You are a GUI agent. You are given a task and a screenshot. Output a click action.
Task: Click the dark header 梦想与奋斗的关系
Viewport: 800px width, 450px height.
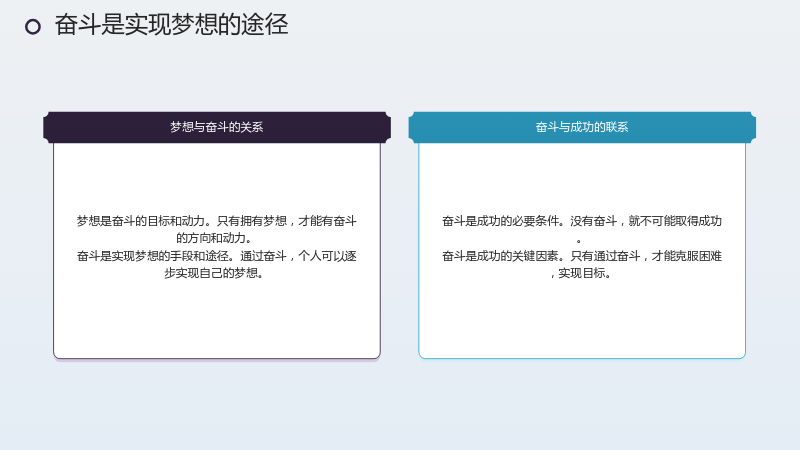coord(217,127)
